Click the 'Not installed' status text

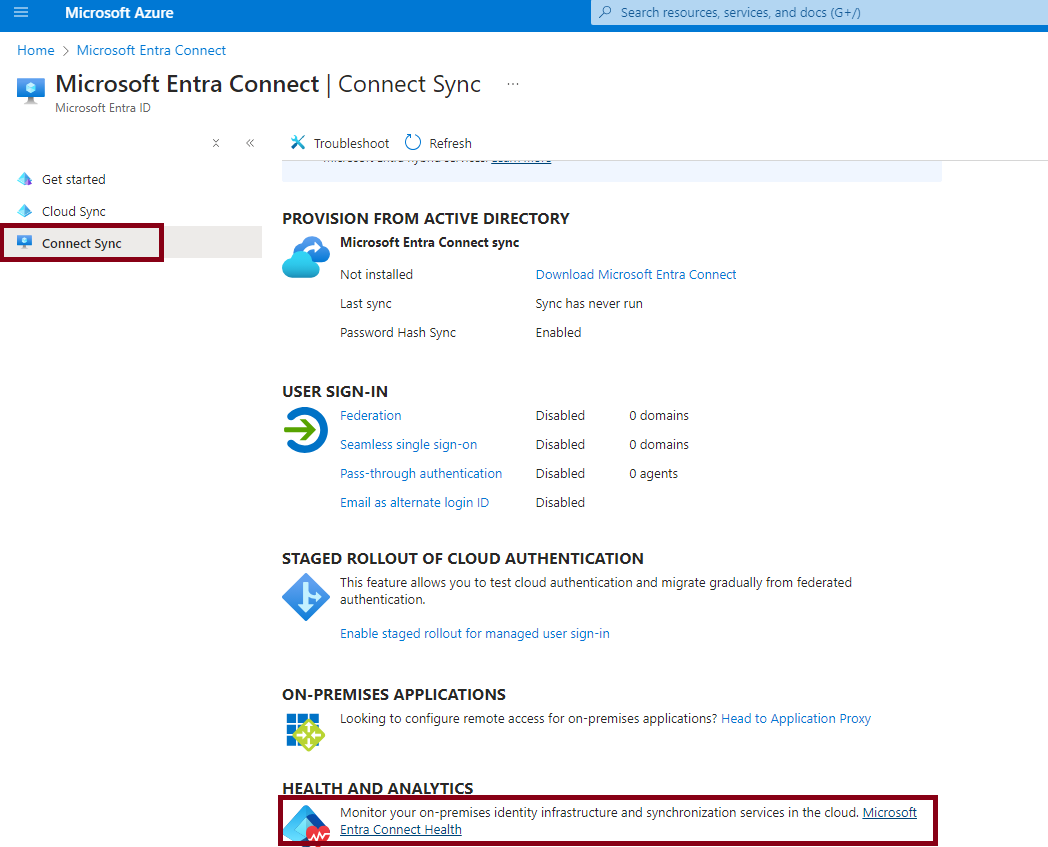(376, 275)
